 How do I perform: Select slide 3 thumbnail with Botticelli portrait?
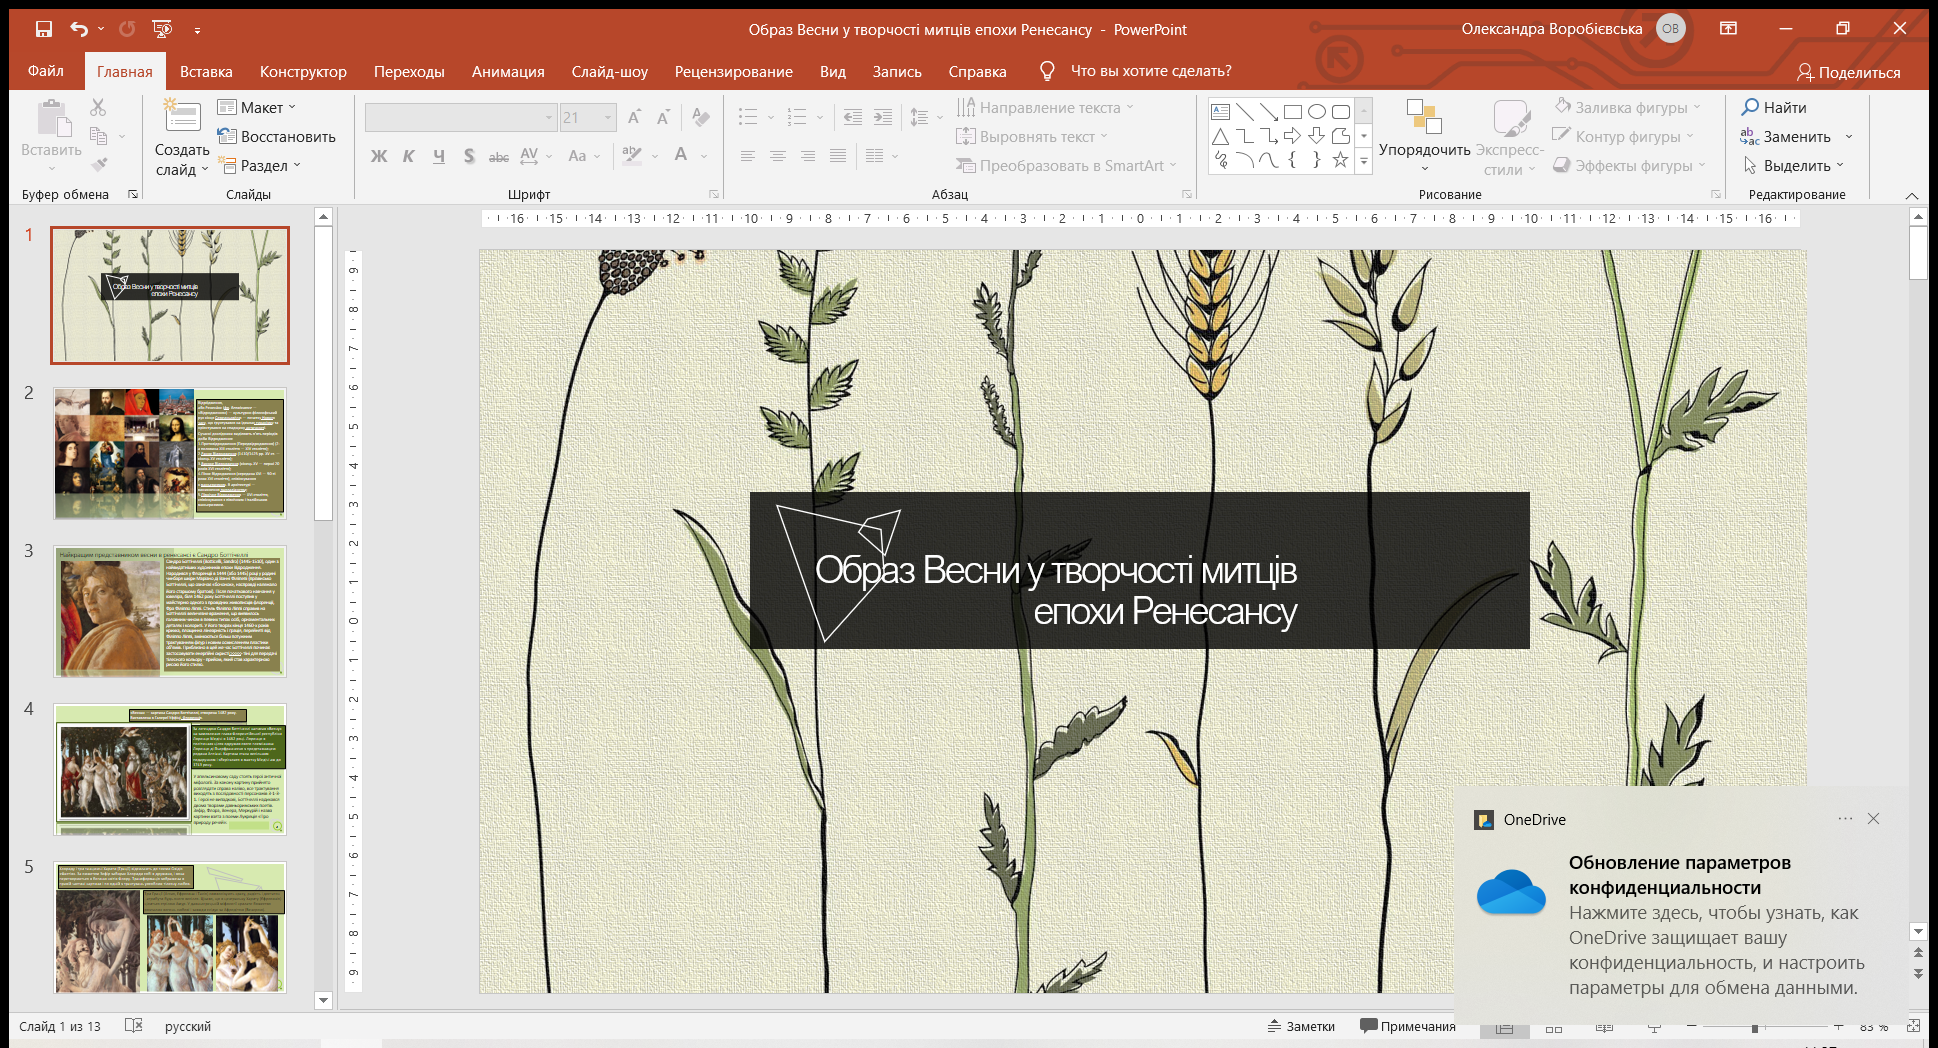(x=170, y=612)
